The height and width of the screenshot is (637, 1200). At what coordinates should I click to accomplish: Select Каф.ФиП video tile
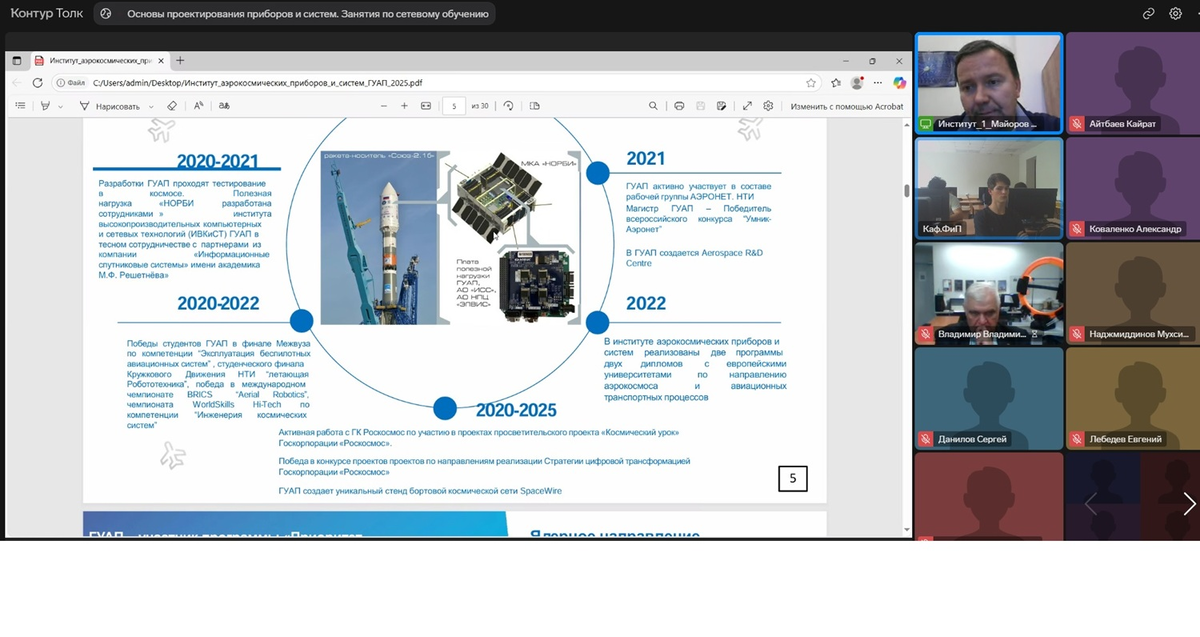coord(989,188)
